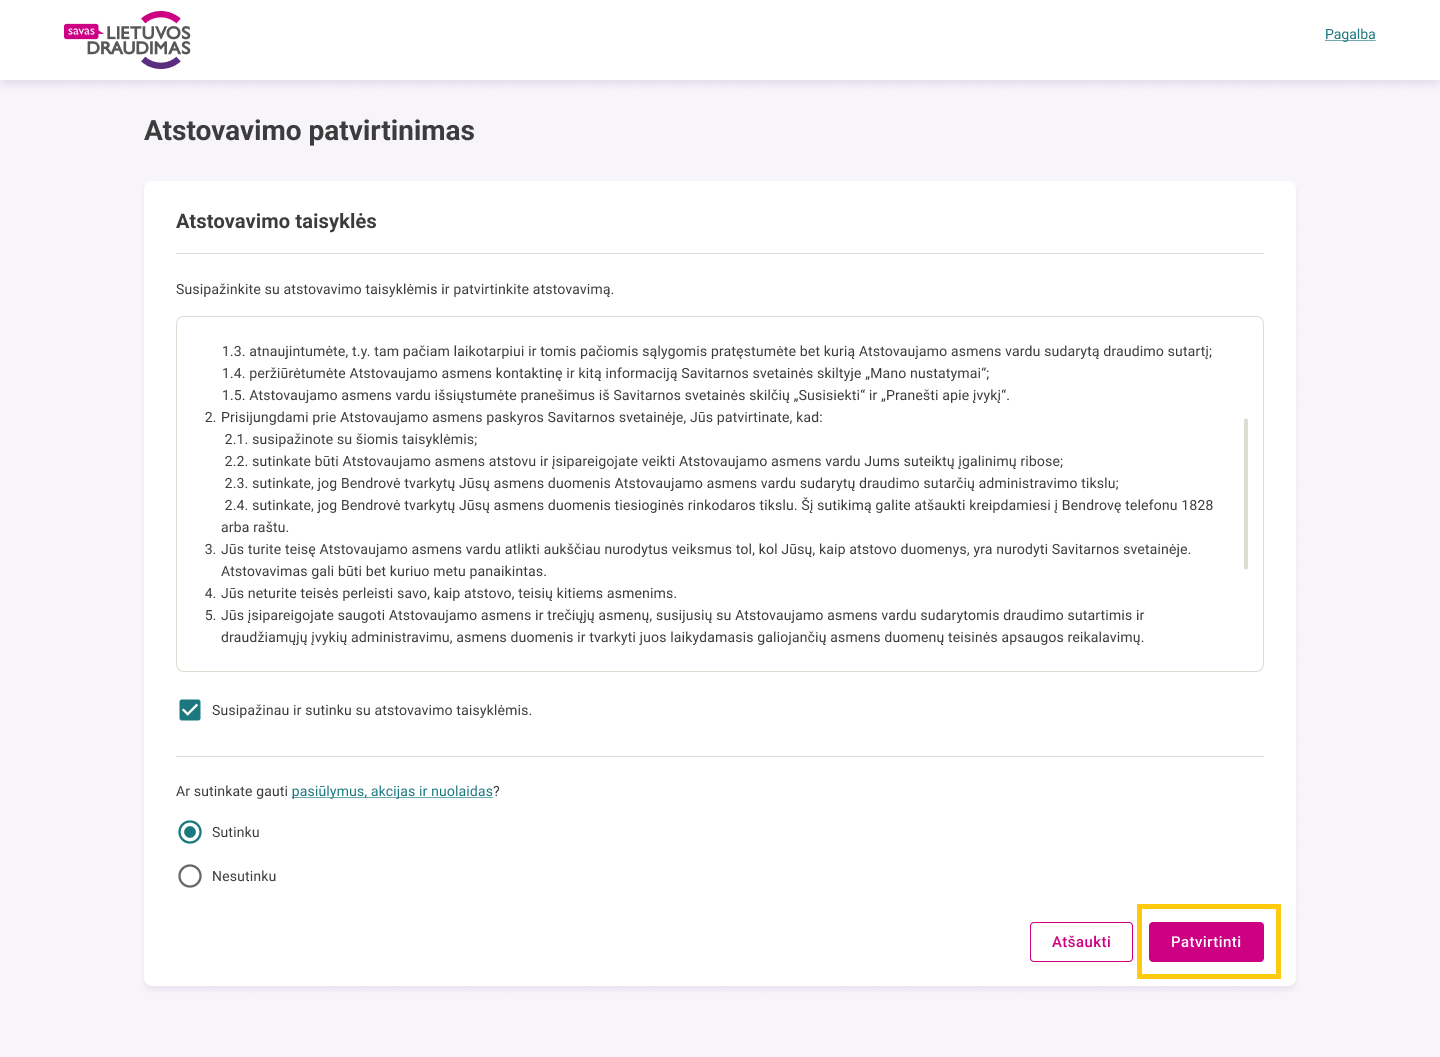Image resolution: width=1440 pixels, height=1057 pixels.
Task: Select the Nesutinku radio button
Action: point(190,876)
